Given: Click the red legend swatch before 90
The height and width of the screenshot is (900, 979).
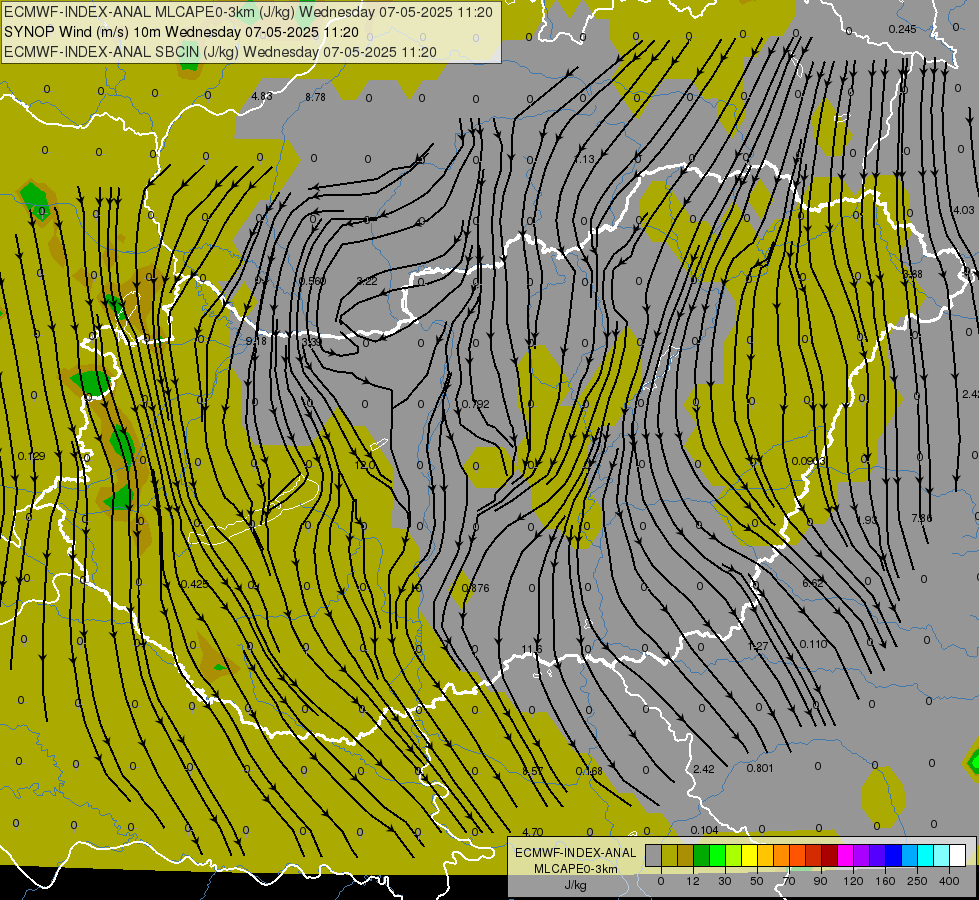Looking at the screenshot, I should (x=813, y=855).
